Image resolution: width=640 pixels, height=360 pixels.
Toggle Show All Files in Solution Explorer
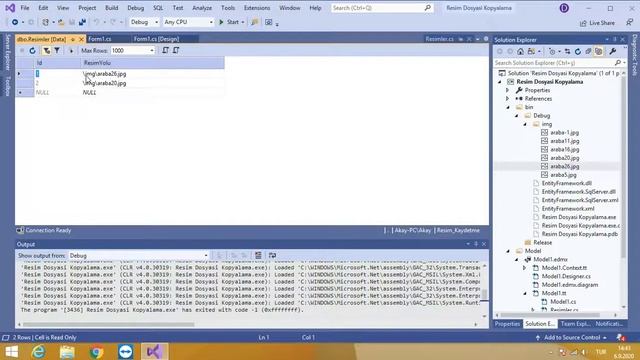coord(598,51)
